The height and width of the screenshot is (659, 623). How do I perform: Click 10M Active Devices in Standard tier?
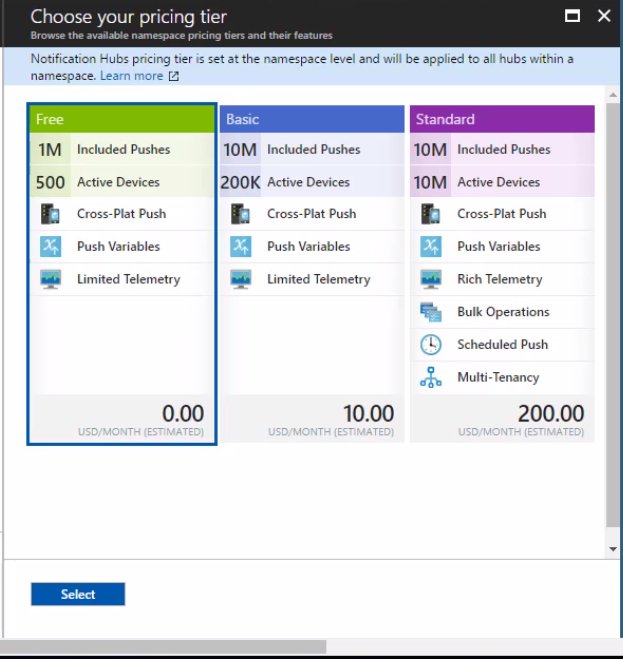[x=502, y=182]
